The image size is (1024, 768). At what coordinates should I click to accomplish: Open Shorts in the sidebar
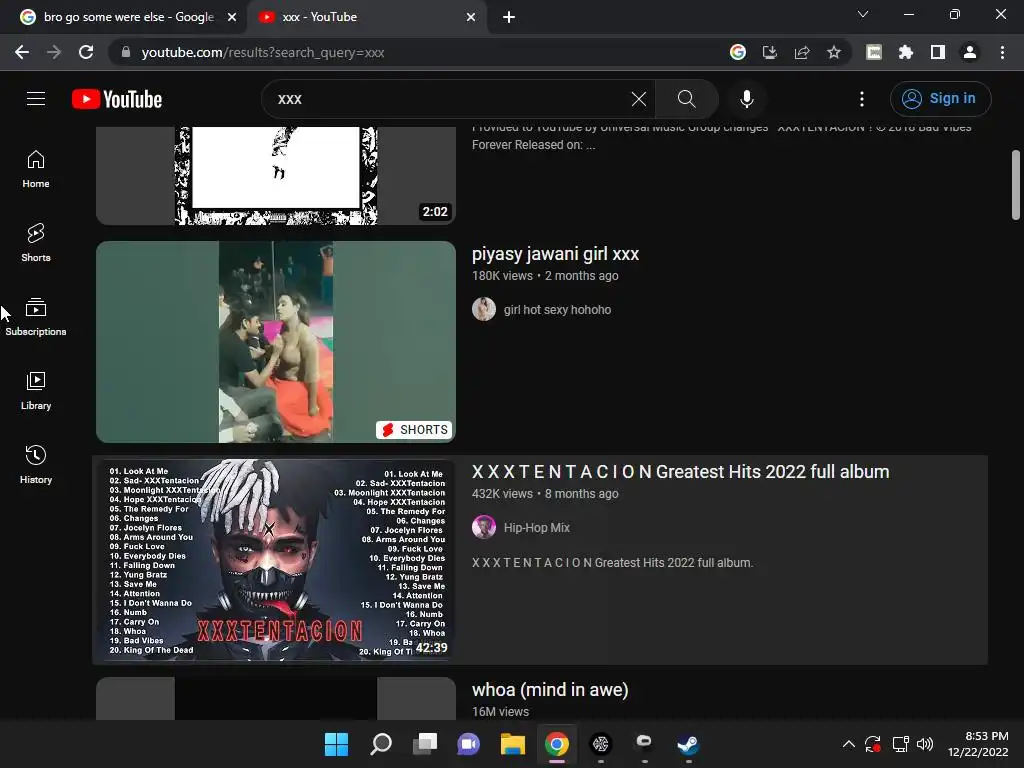tap(36, 243)
